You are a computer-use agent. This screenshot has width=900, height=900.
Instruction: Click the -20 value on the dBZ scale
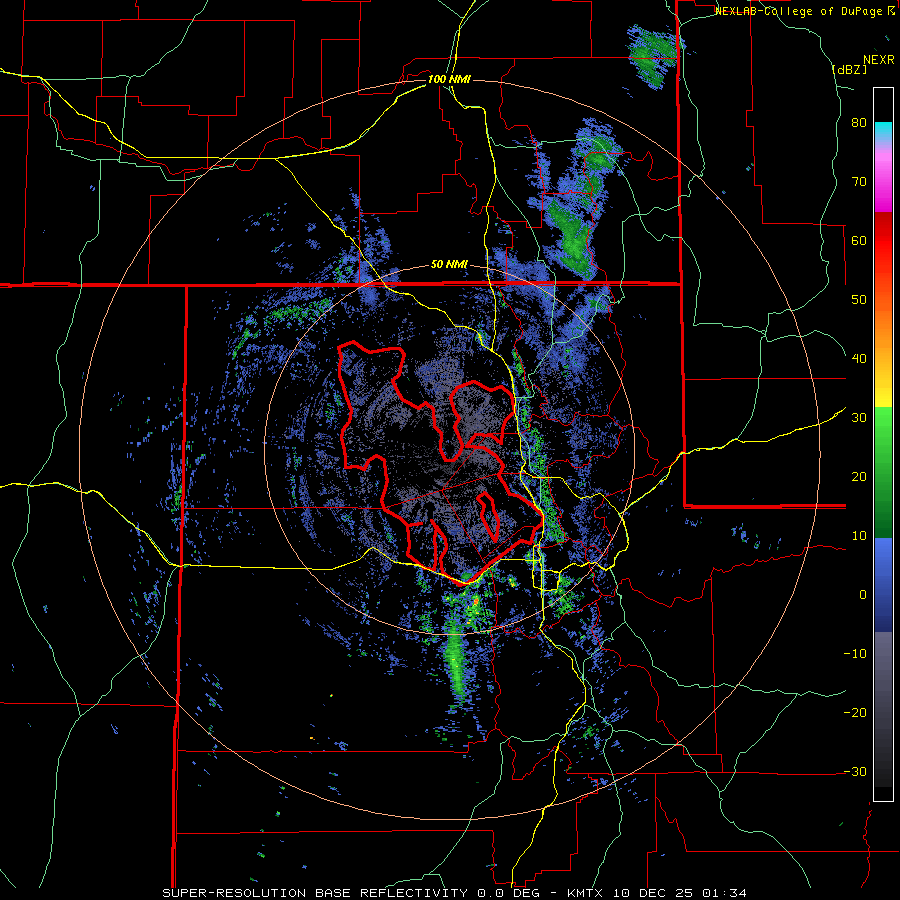click(x=855, y=713)
